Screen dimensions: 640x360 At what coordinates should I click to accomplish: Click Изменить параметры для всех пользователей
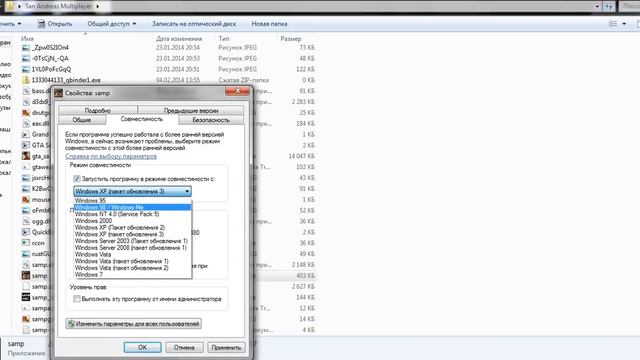[133, 324]
